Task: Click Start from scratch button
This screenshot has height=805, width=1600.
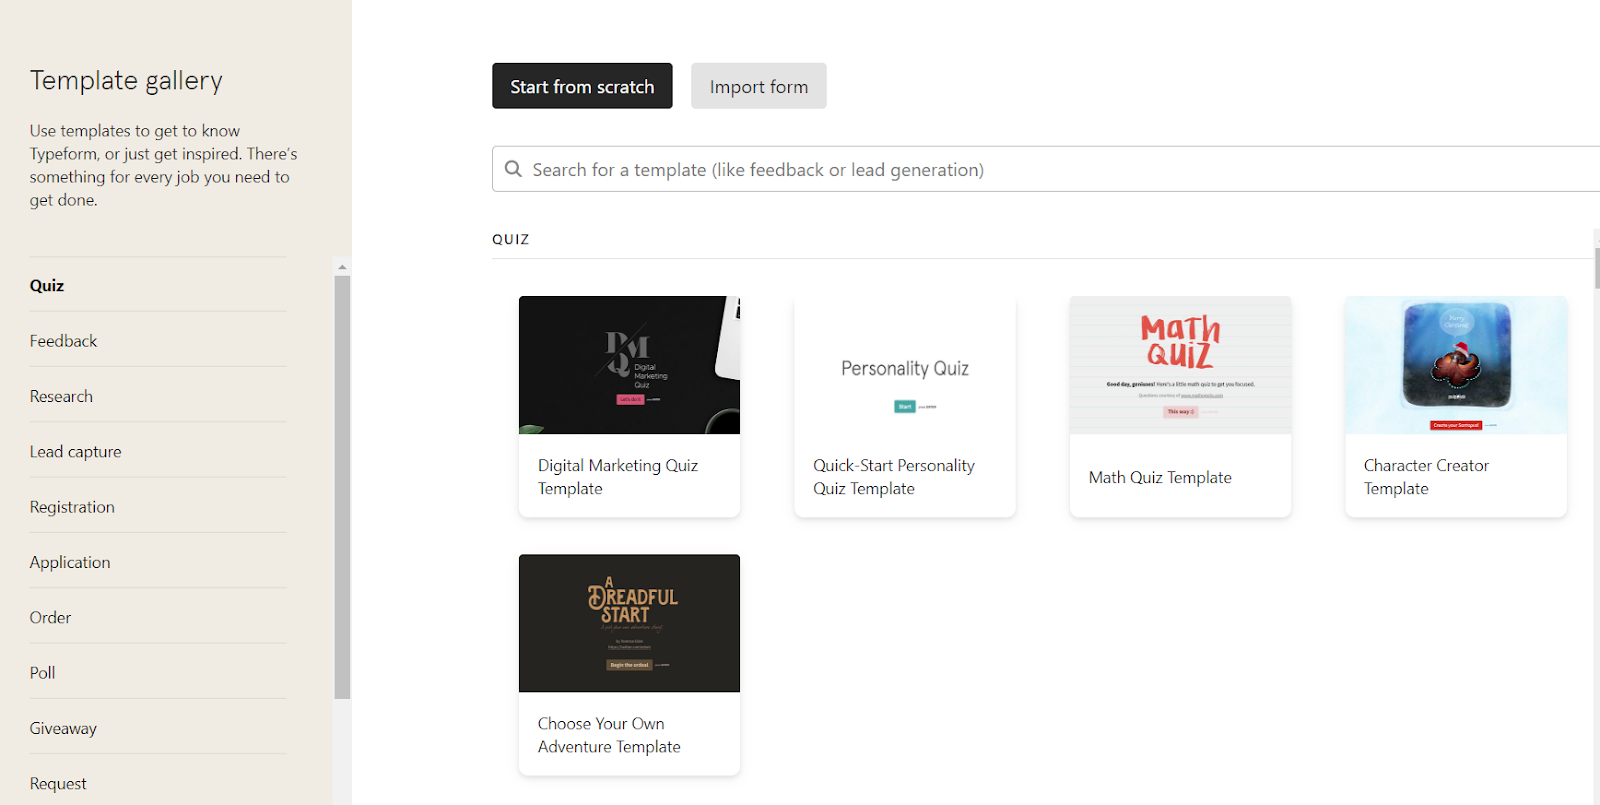Action: (x=582, y=86)
